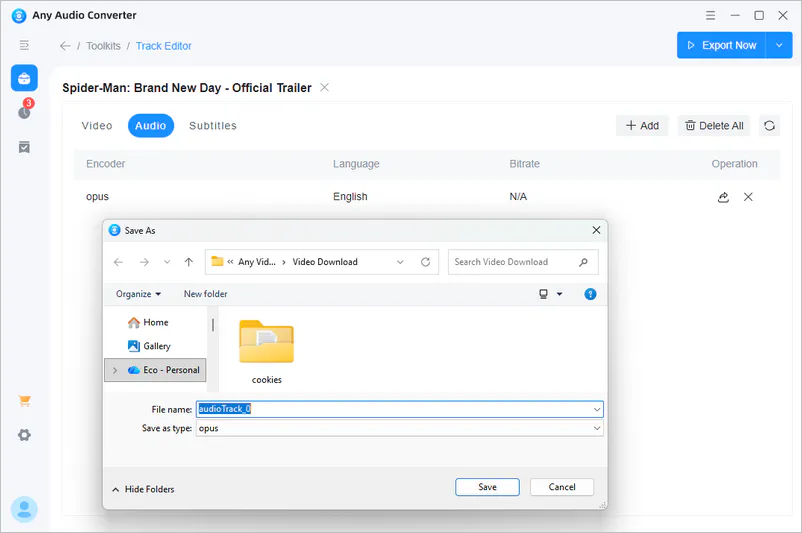Close the Spider-Man trailer item with X
802x533 pixels.
pyautogui.click(x=324, y=87)
